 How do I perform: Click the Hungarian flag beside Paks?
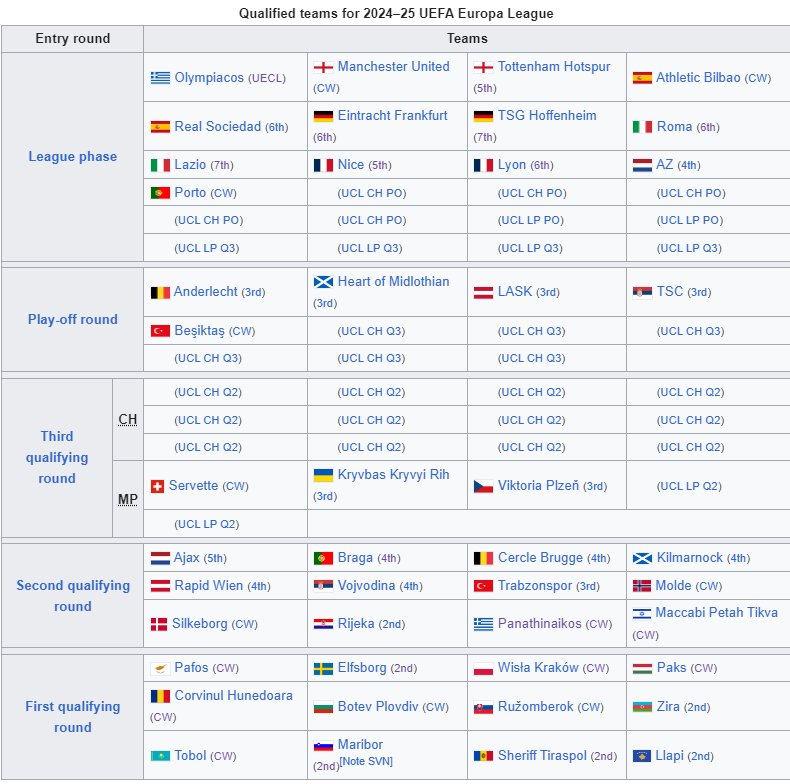[x=642, y=668]
